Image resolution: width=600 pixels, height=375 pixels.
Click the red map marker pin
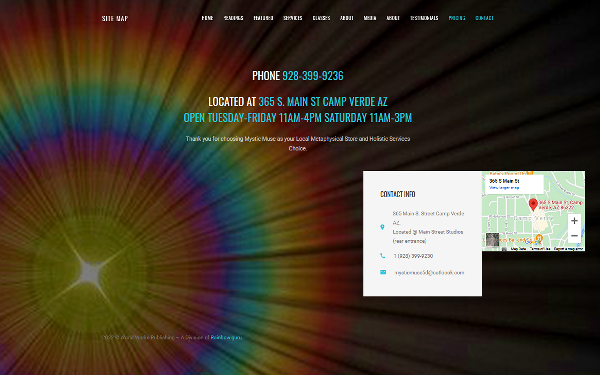pyautogui.click(x=533, y=205)
